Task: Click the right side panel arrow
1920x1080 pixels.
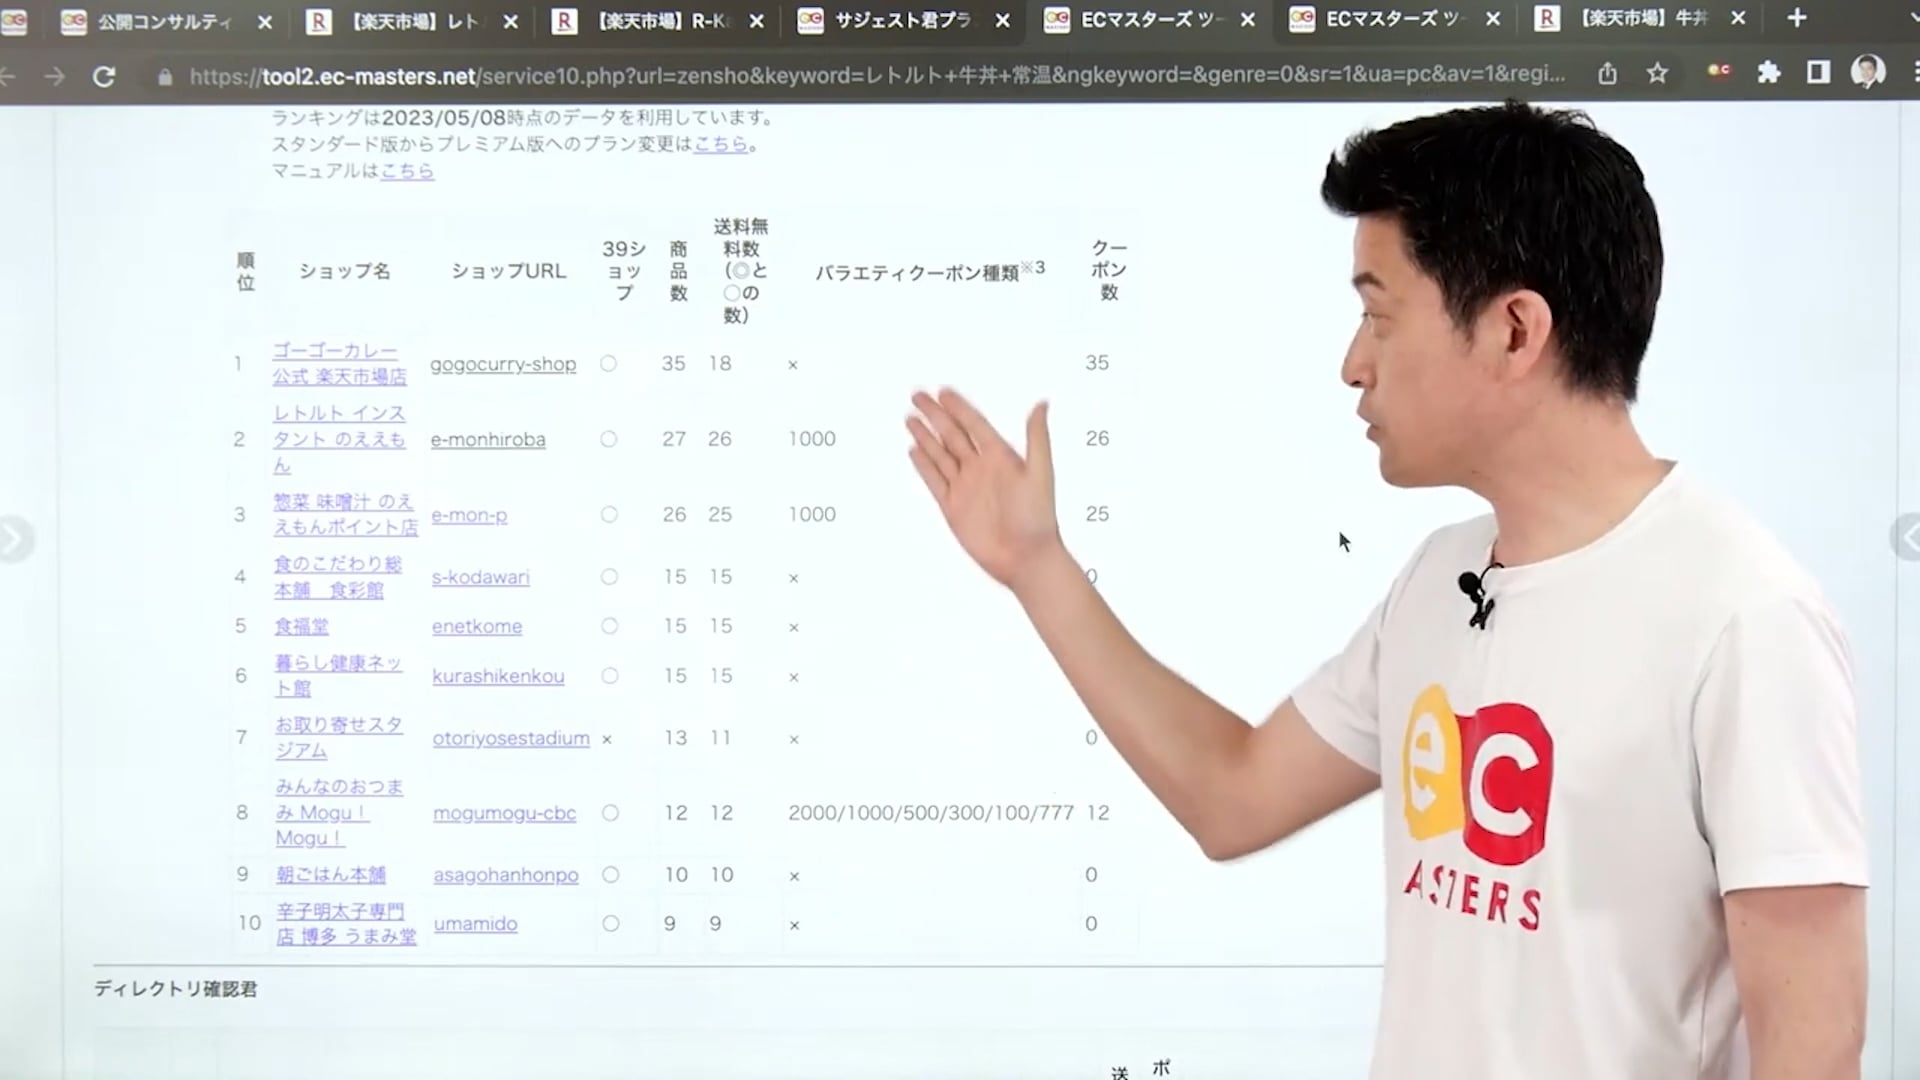Action: [x=1906, y=540]
